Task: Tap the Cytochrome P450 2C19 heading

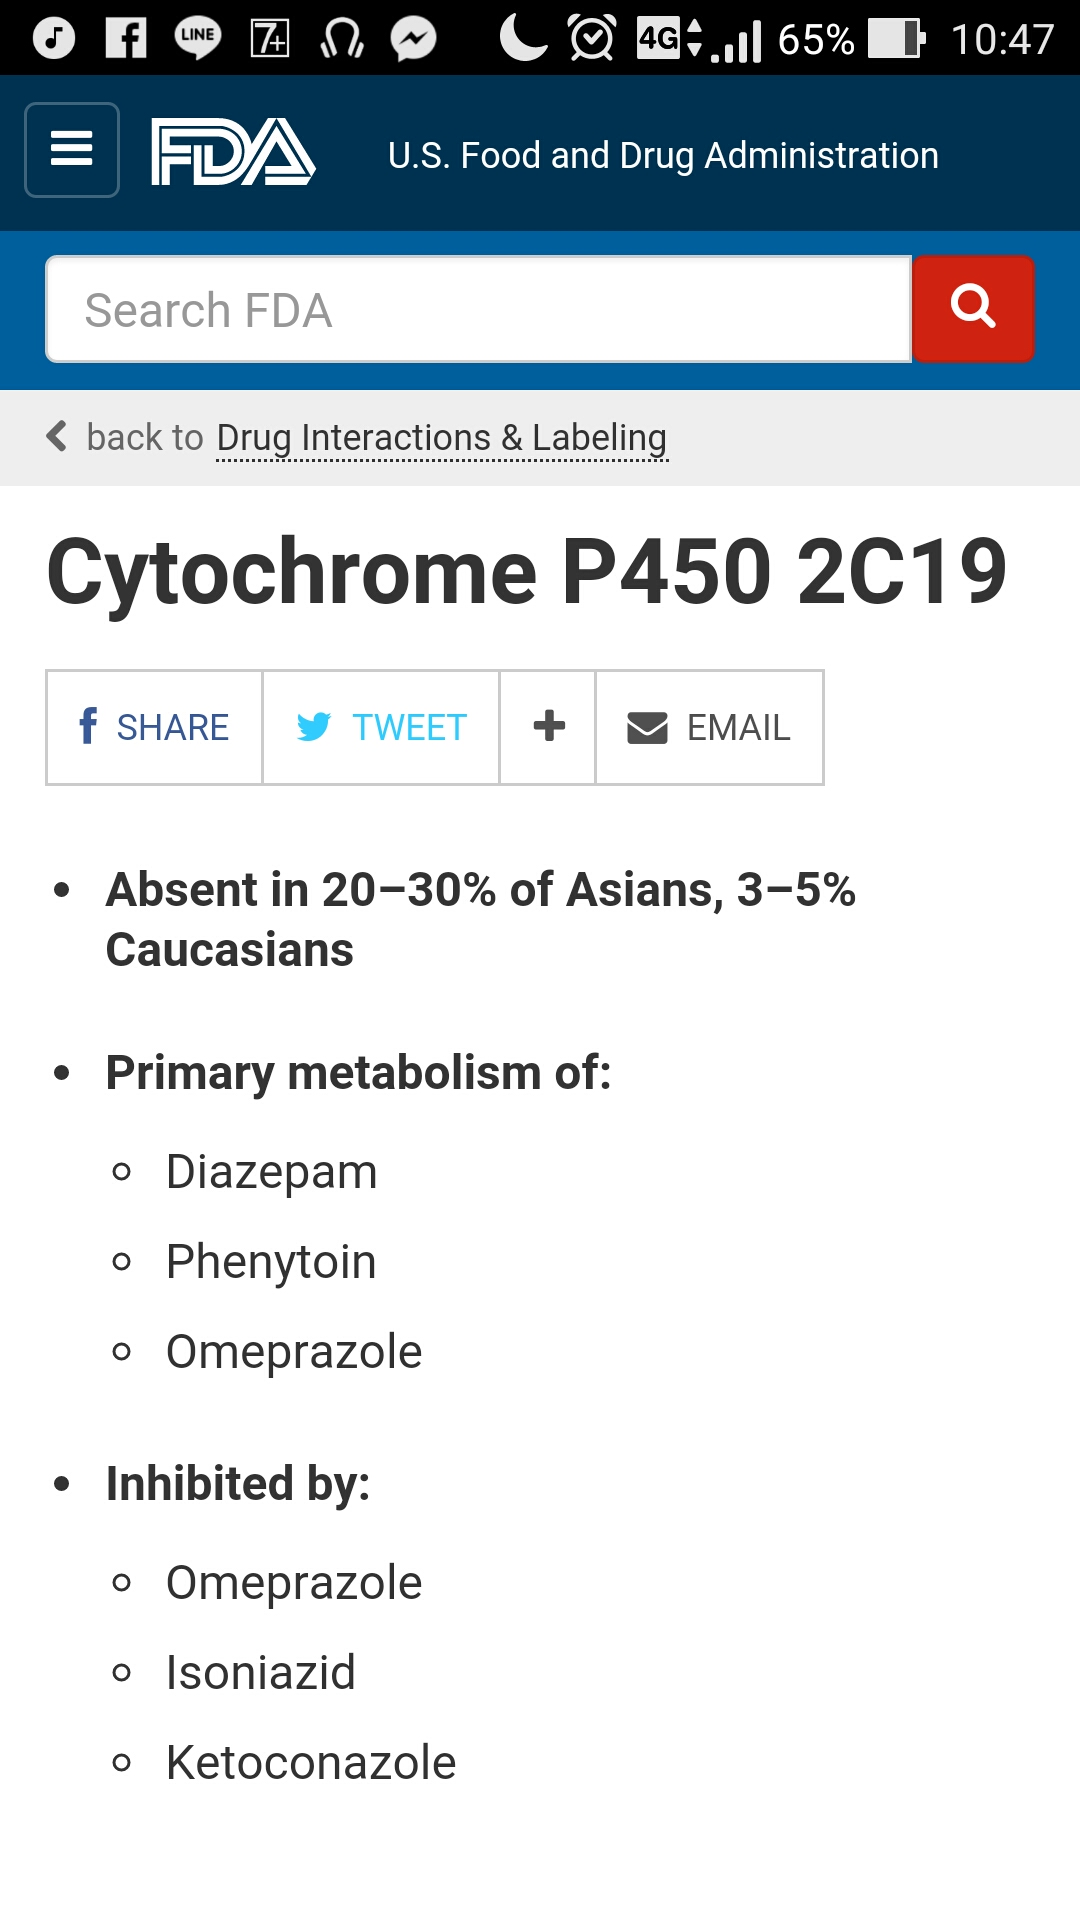Action: click(526, 572)
